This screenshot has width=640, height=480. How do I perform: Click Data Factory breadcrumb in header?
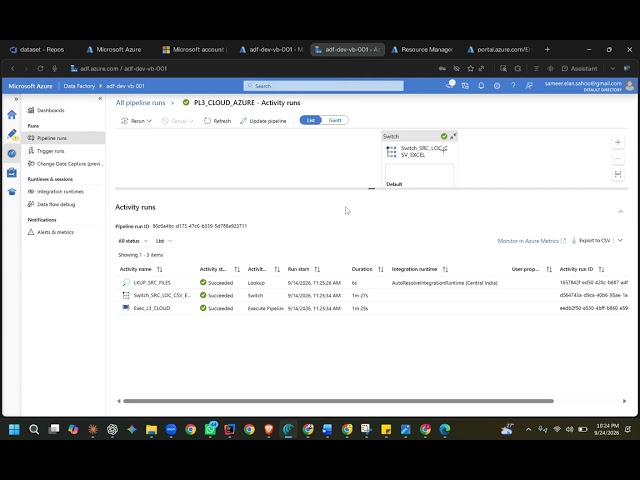pos(79,86)
